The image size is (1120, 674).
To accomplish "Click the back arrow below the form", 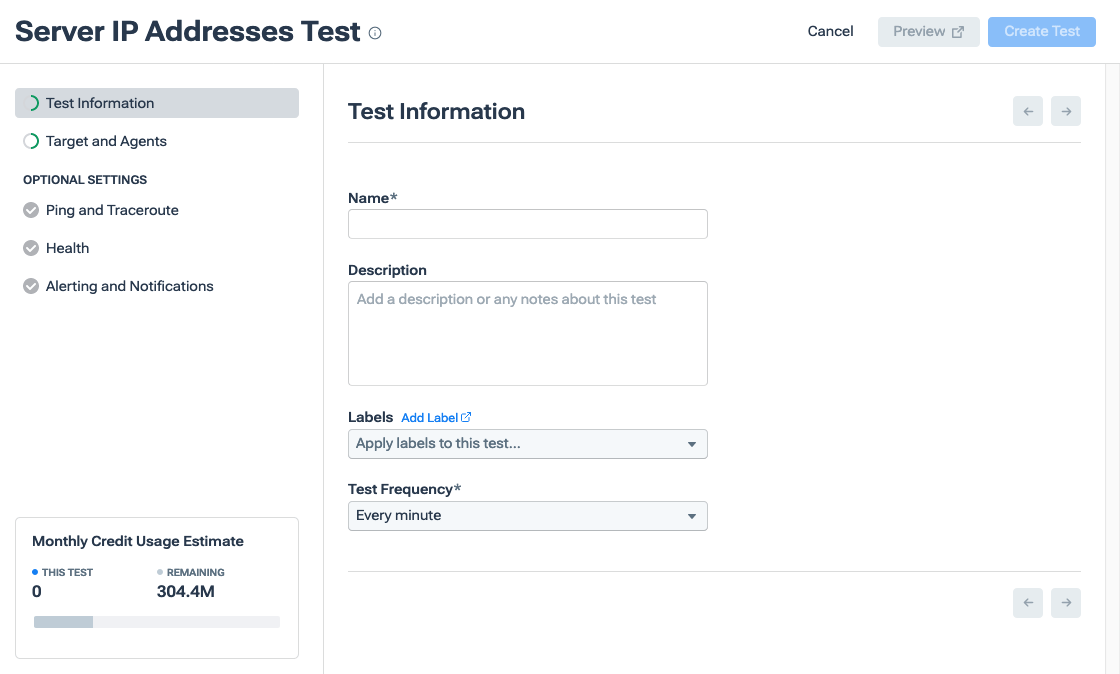I will pos(1027,602).
